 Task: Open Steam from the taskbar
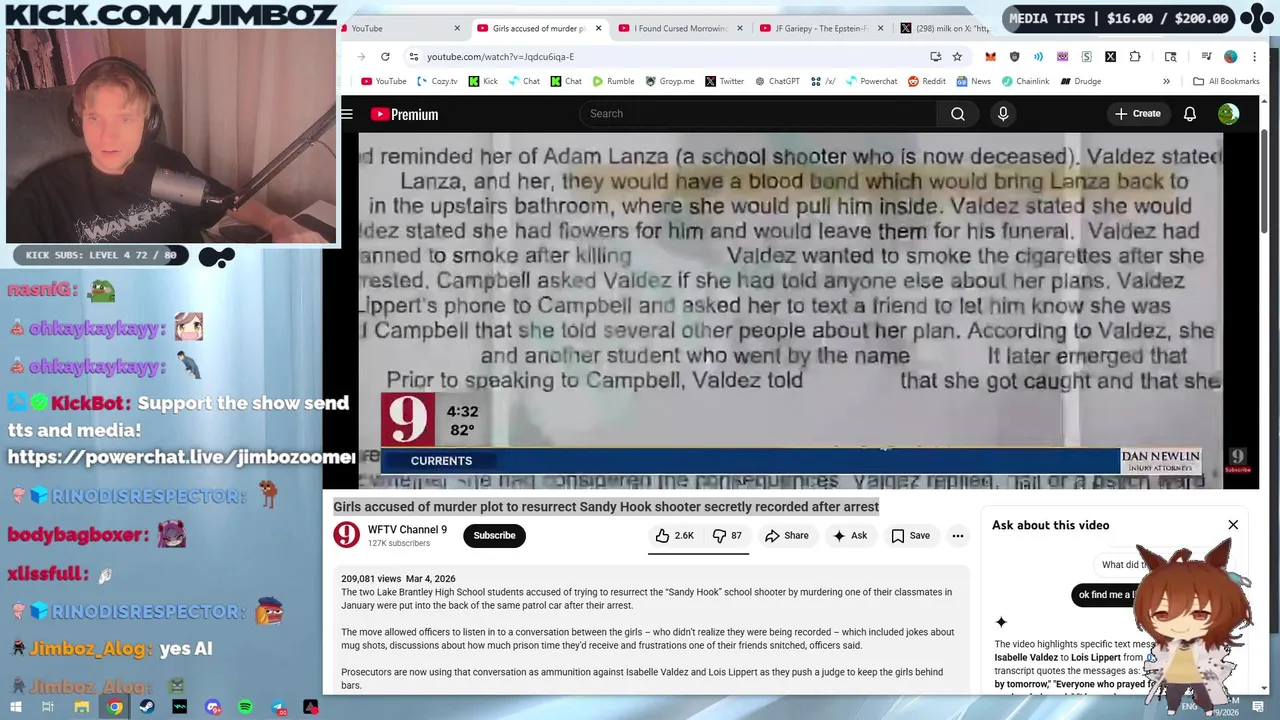[x=147, y=707]
